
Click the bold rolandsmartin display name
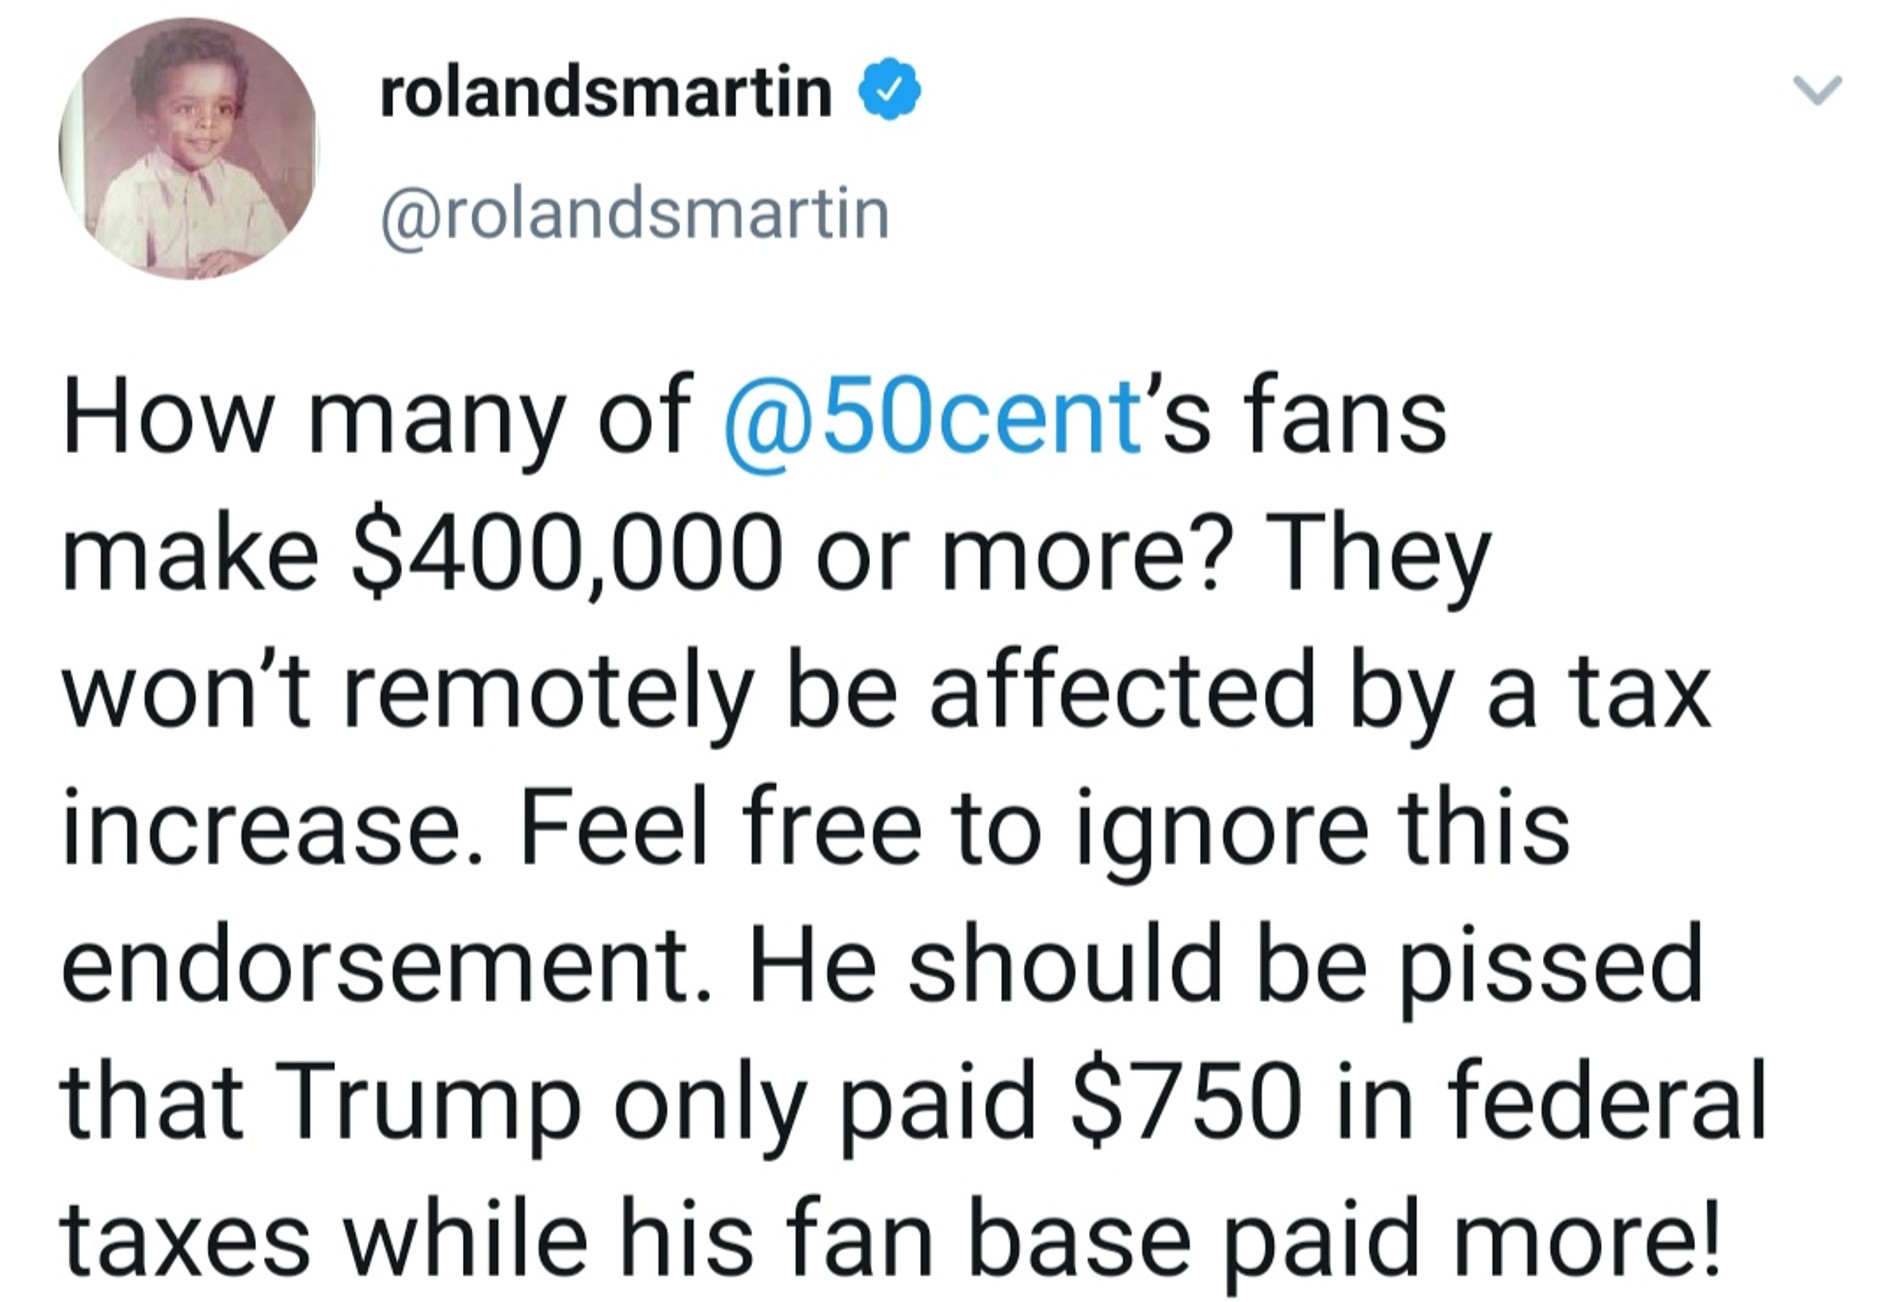[x=605, y=92]
